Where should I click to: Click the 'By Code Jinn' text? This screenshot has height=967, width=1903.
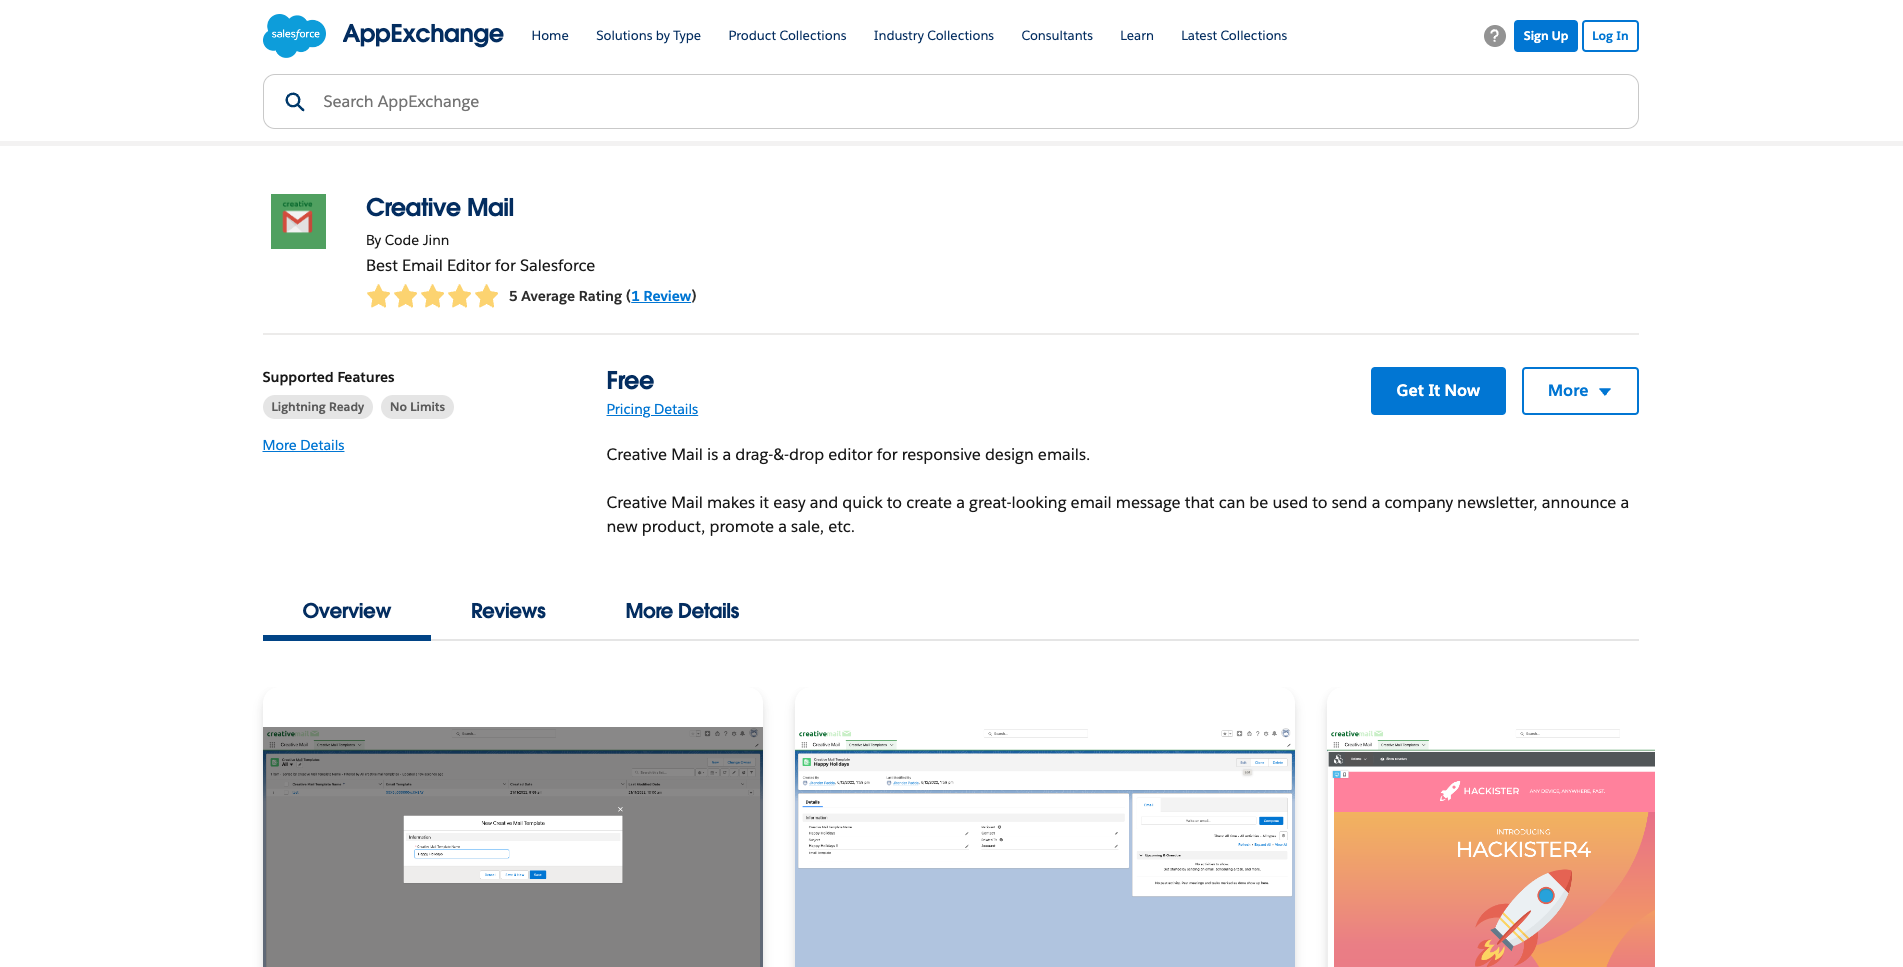point(407,240)
